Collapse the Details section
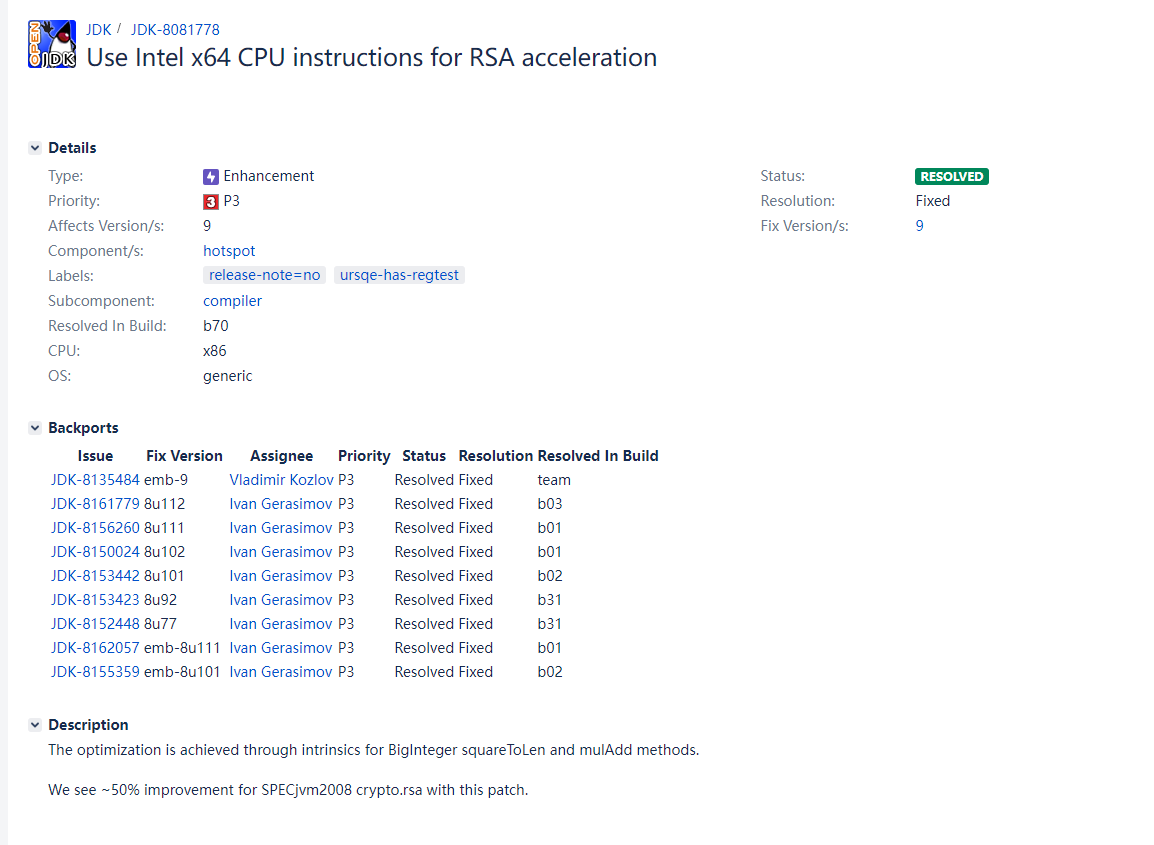This screenshot has width=1154, height=845. pyautogui.click(x=36, y=148)
